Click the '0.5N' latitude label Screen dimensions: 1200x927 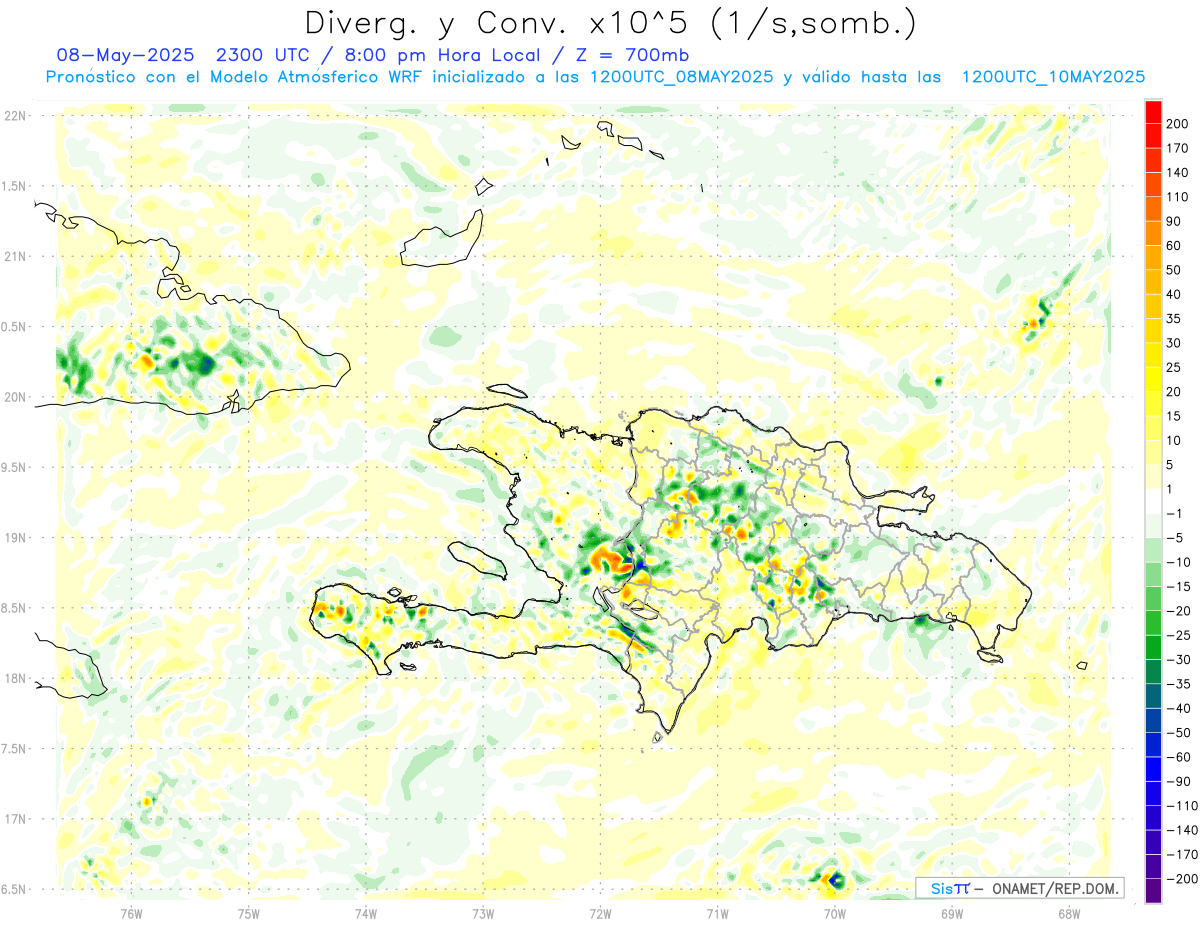tap(14, 326)
